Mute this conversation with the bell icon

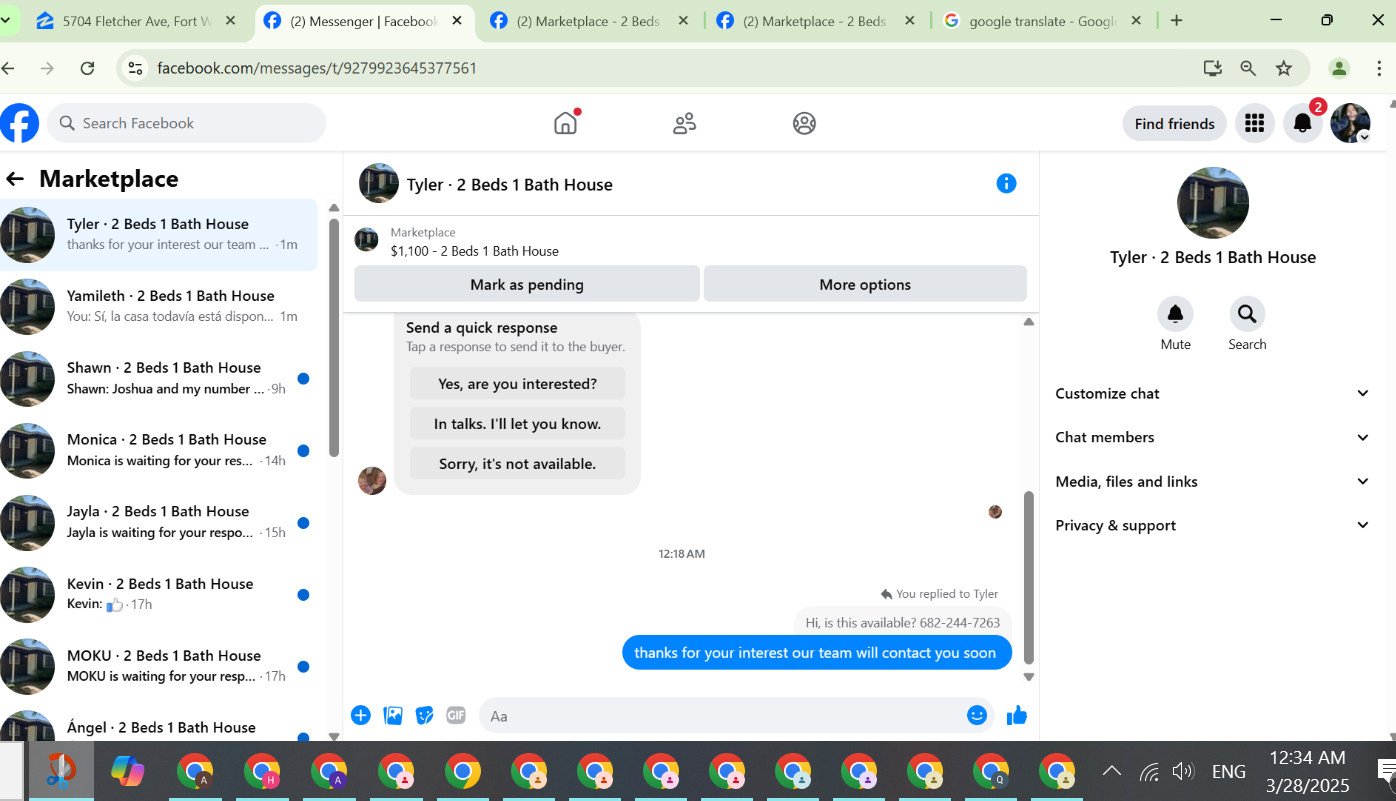[1175, 314]
